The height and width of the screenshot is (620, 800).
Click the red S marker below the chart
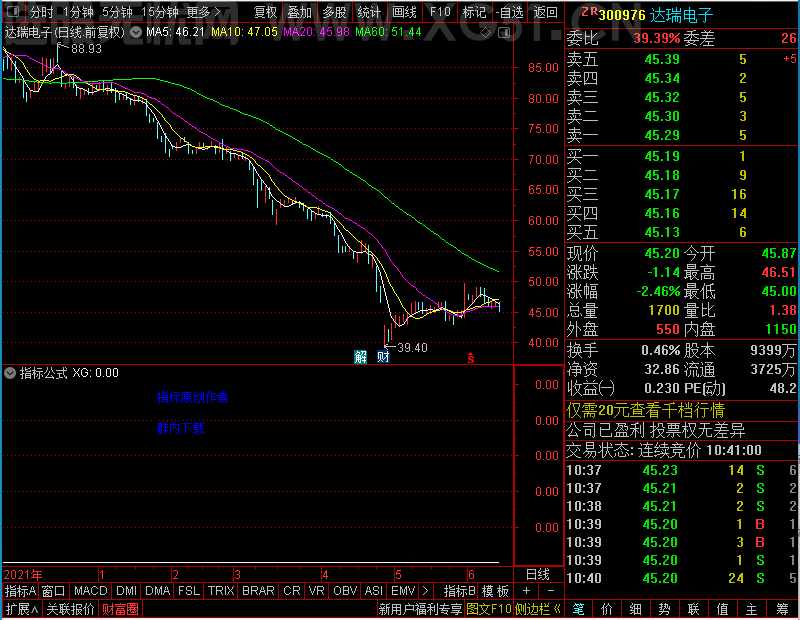point(470,358)
